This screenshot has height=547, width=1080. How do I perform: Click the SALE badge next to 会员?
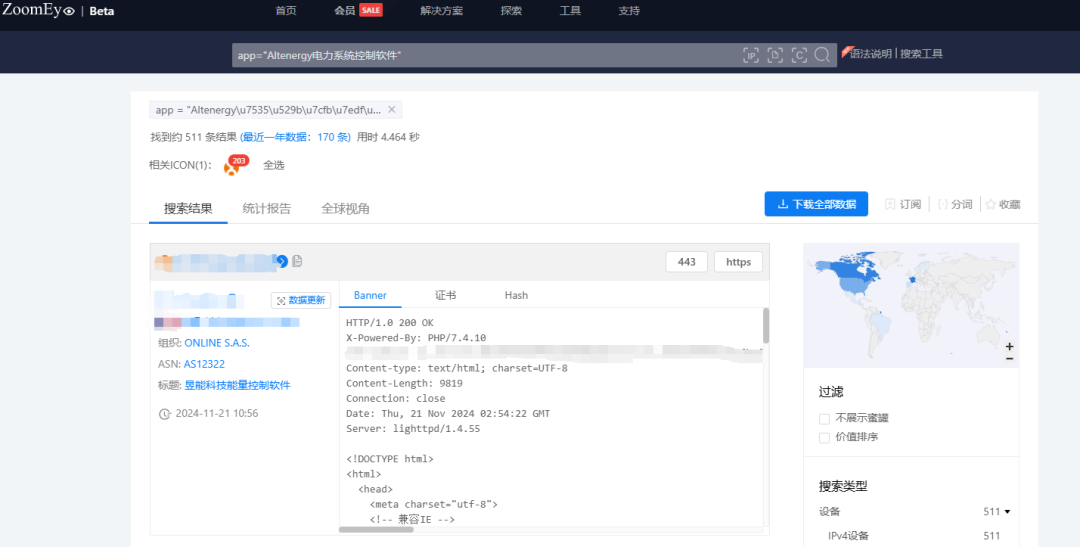click(x=371, y=10)
